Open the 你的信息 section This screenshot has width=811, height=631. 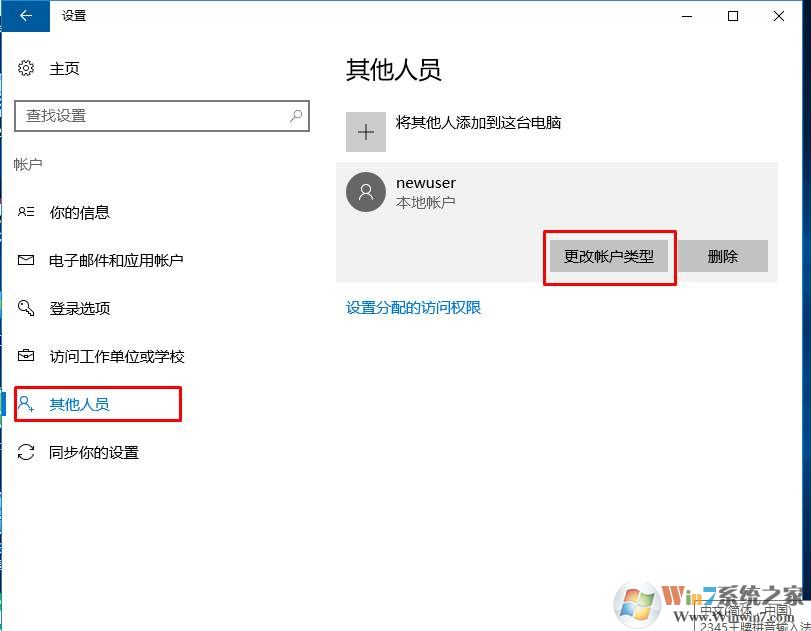click(80, 212)
